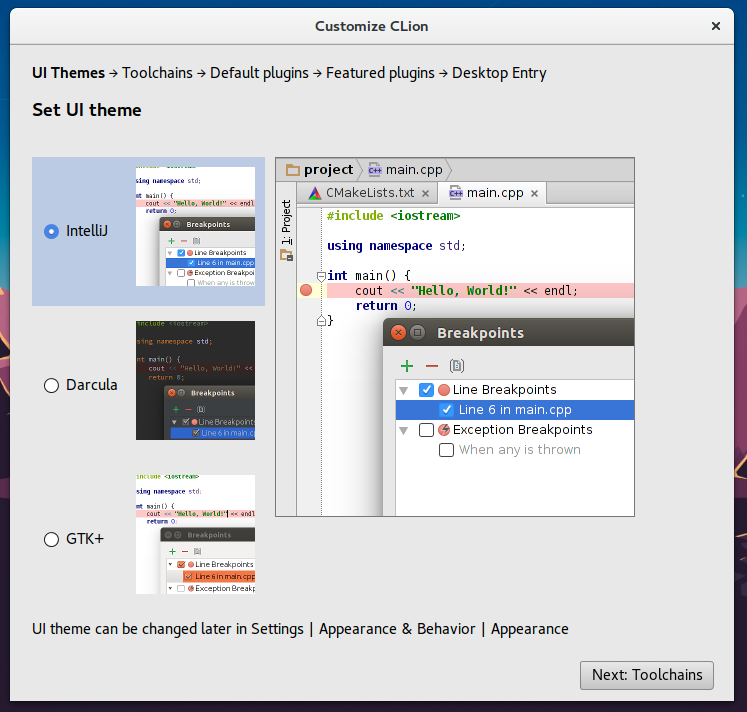Screen dimensions: 747x712
Task: Close the CMakeLists.txt tab in preview
Action: click(x=425, y=193)
